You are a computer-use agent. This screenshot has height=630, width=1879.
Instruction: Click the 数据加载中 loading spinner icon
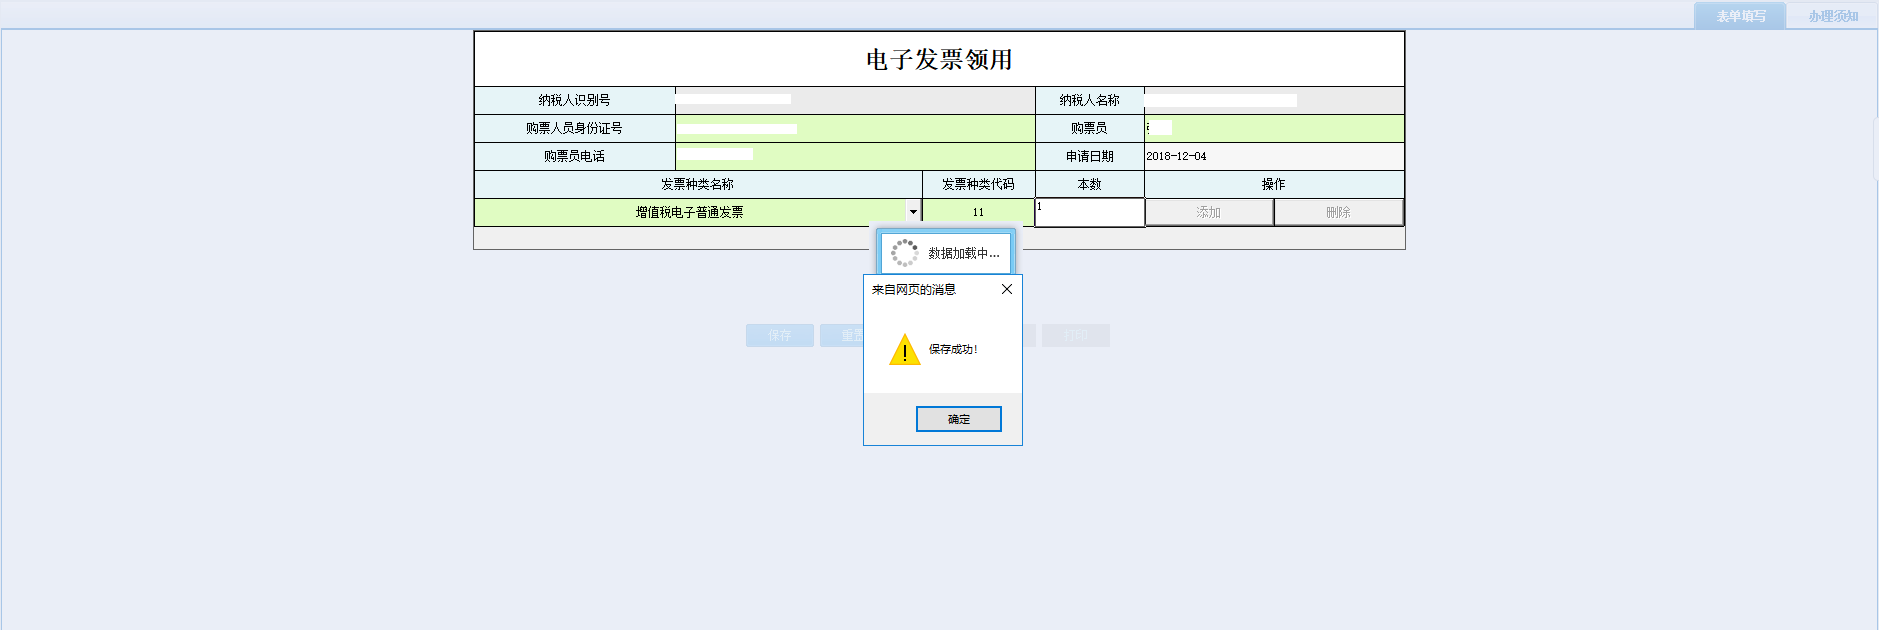click(904, 253)
